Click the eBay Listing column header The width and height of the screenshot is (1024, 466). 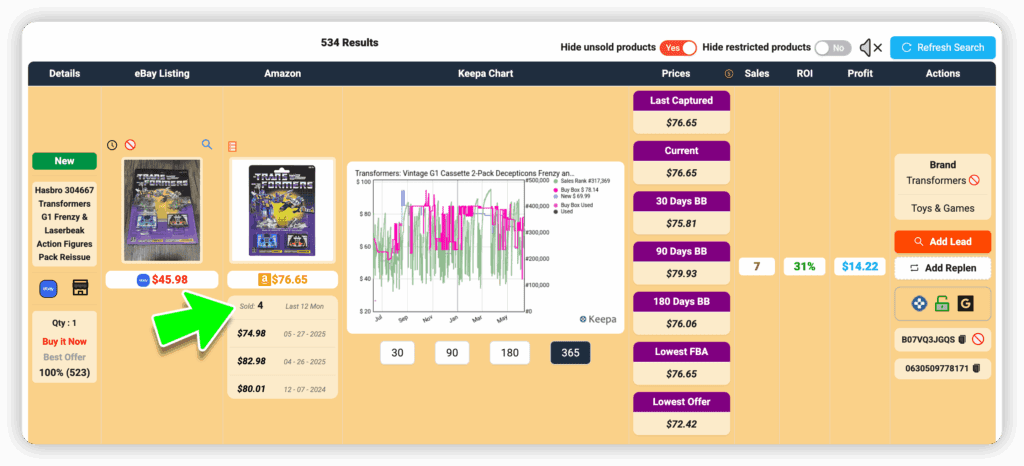[162, 74]
